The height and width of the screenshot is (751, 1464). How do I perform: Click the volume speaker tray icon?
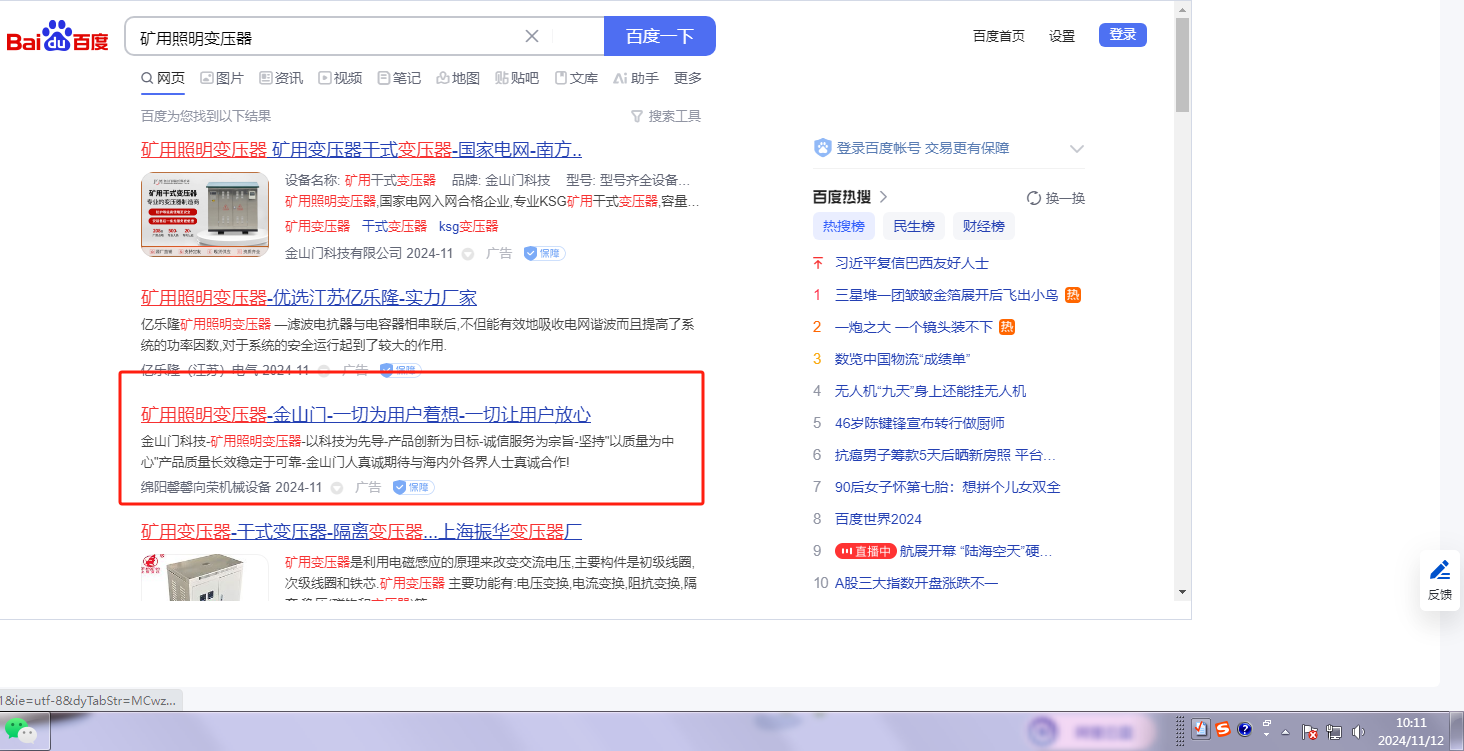coord(1358,731)
